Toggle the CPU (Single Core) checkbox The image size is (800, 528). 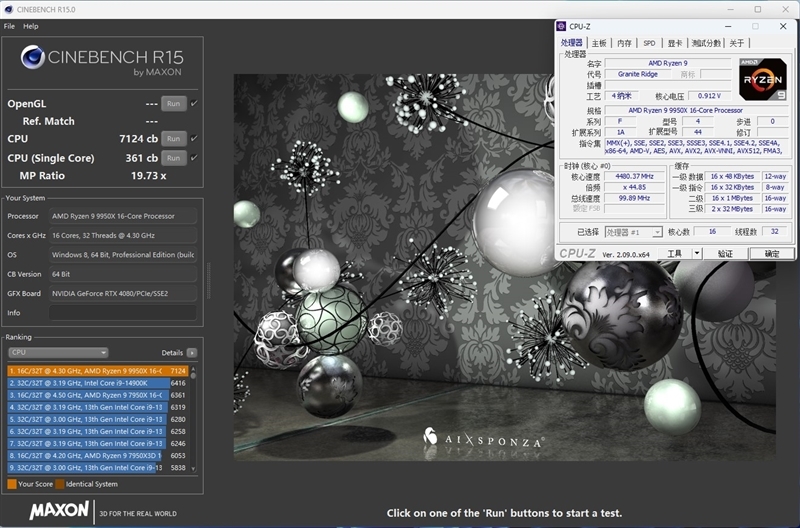pyautogui.click(x=194, y=158)
